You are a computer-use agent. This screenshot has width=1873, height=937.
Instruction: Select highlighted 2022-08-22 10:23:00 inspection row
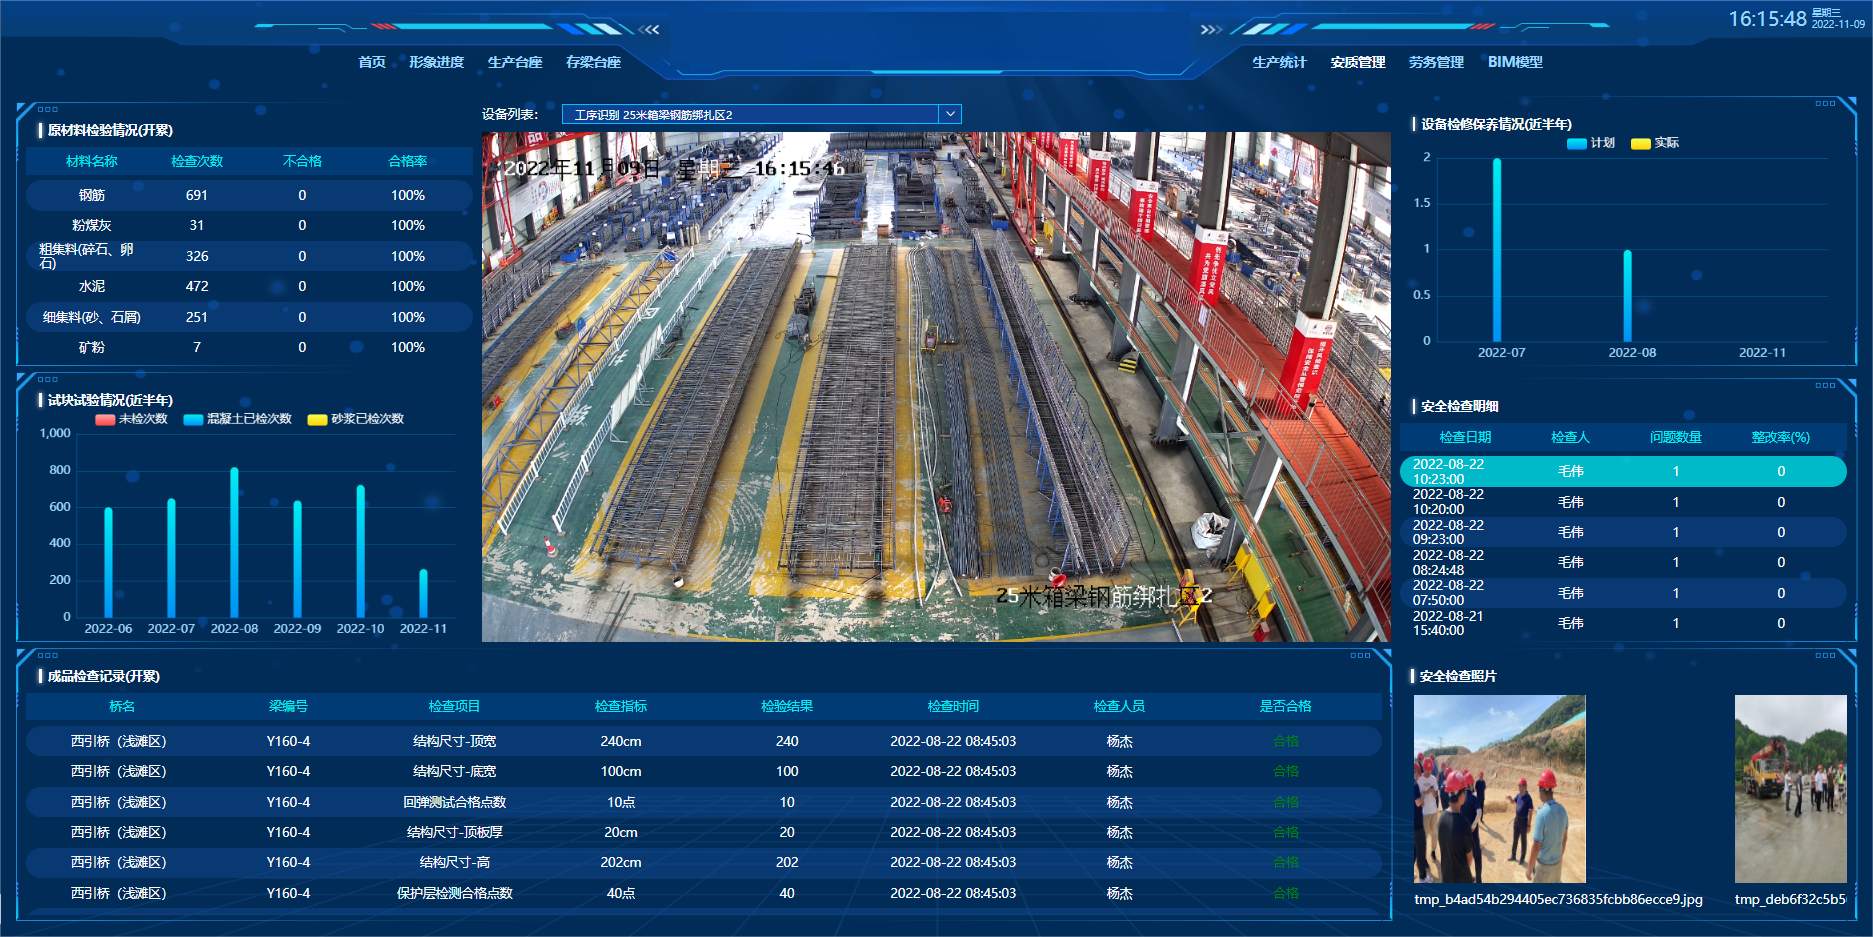coord(1623,471)
